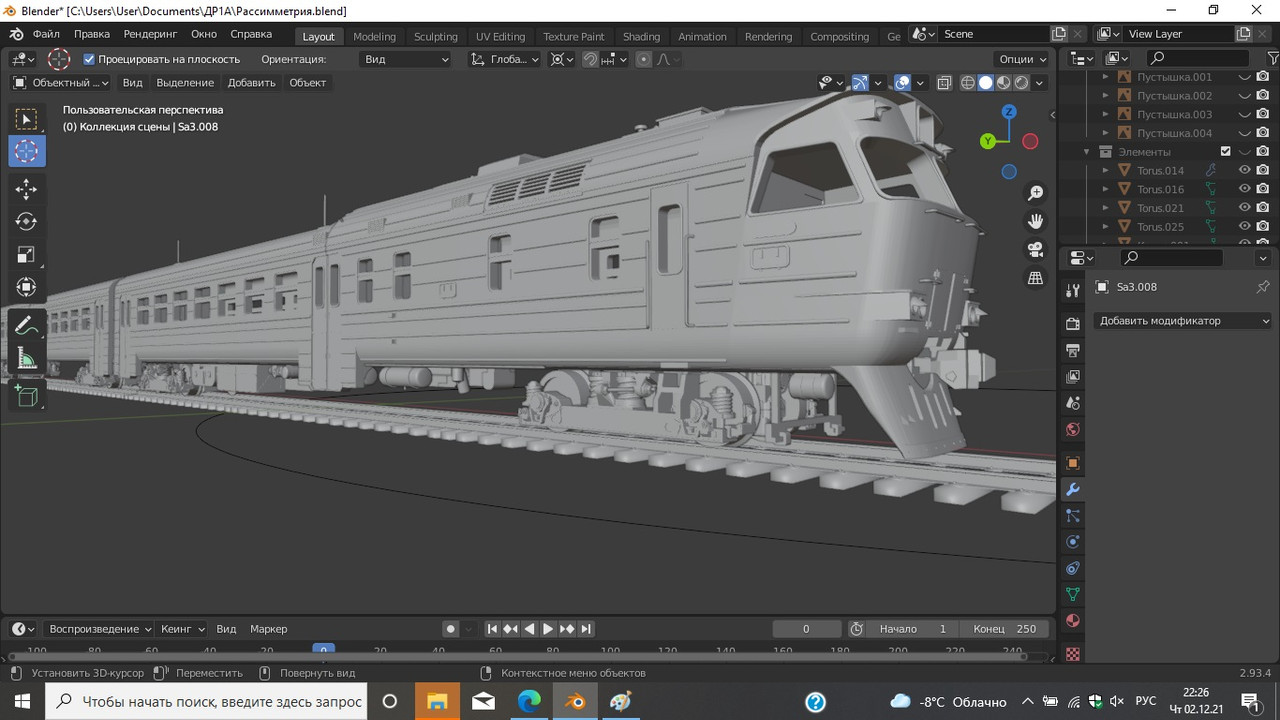Toggle the auto keying record button
Viewport: 1280px width, 720px height.
click(x=450, y=629)
